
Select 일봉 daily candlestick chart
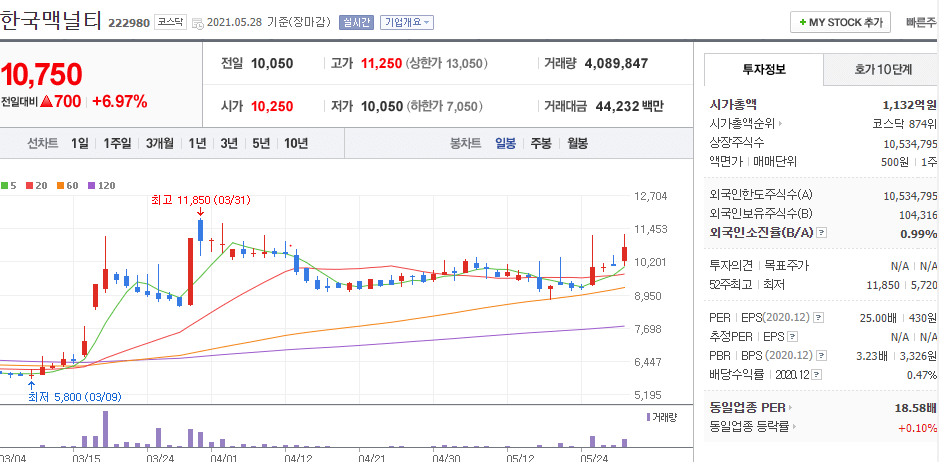pos(505,144)
